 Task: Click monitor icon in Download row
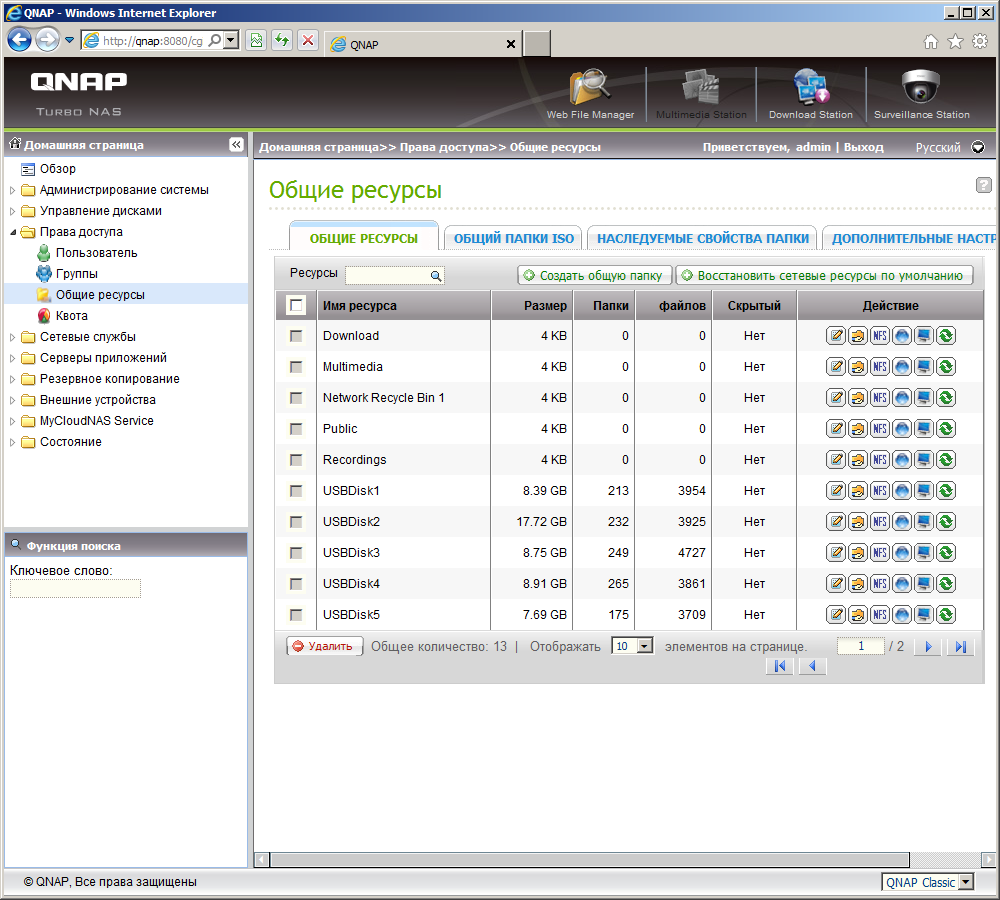click(923, 336)
